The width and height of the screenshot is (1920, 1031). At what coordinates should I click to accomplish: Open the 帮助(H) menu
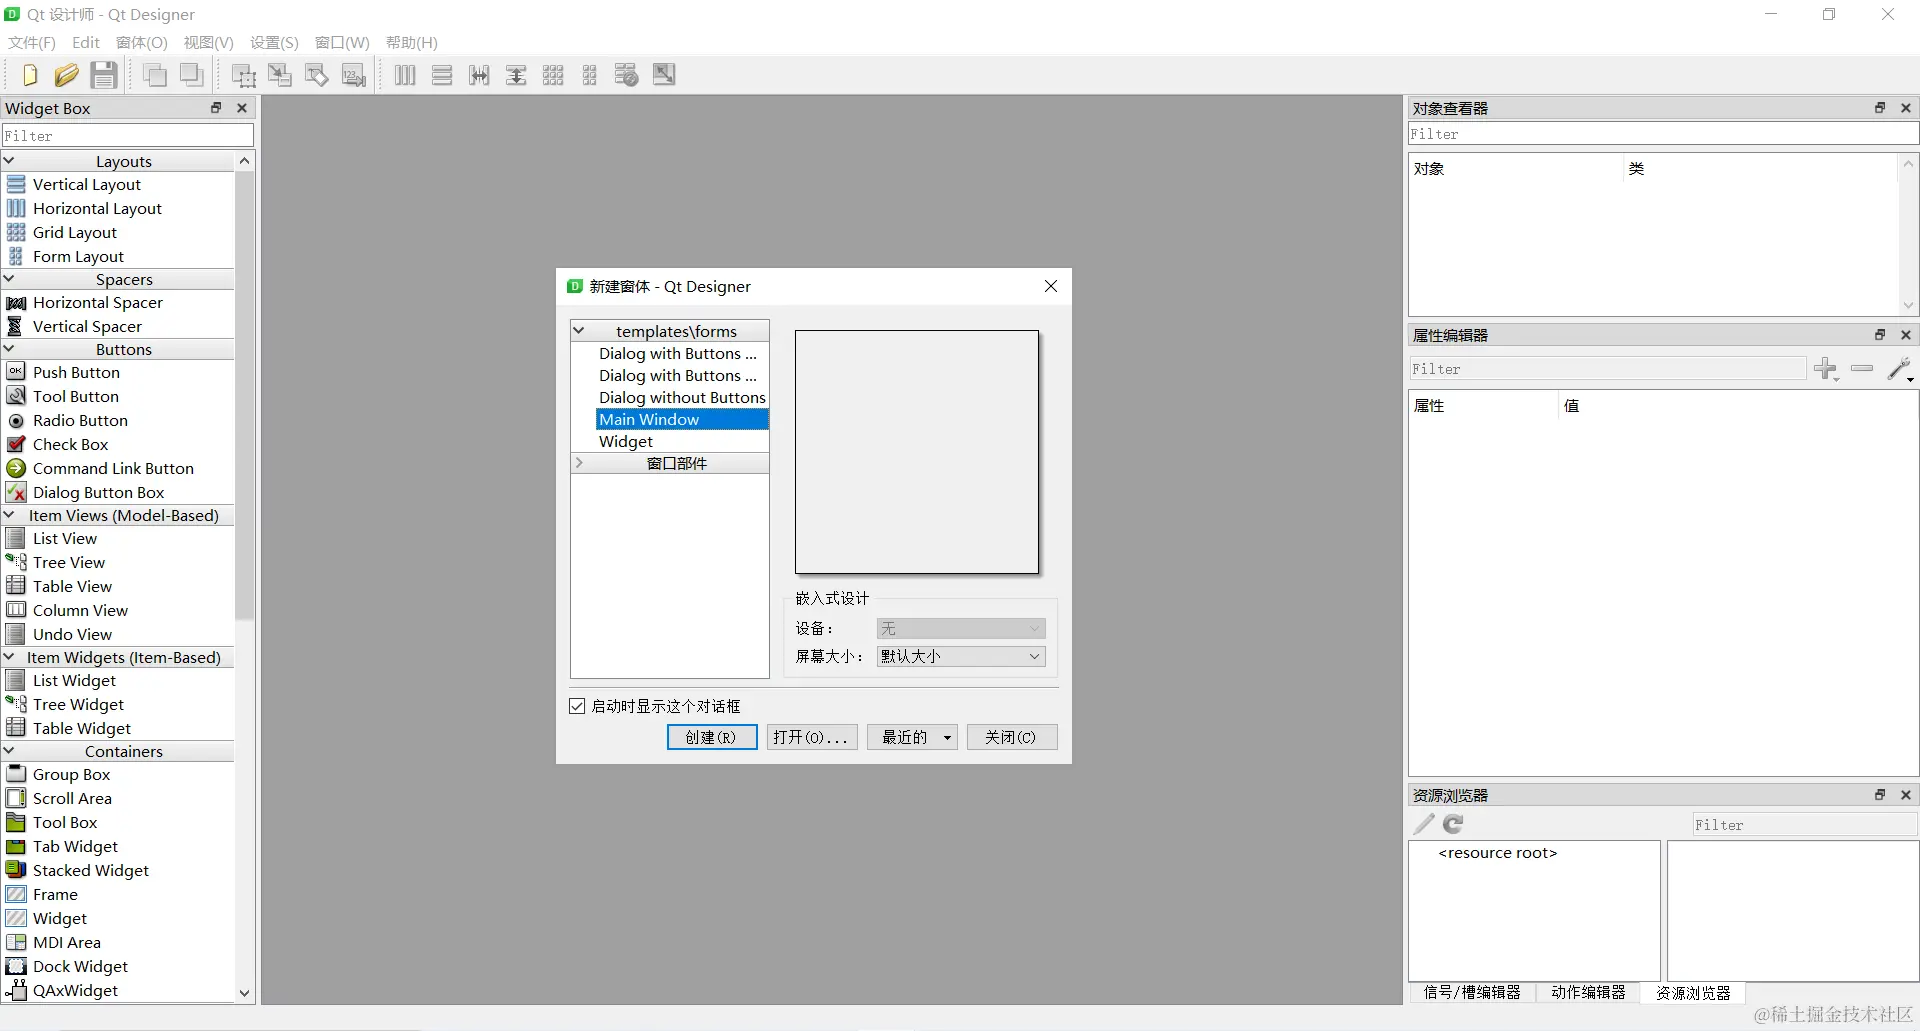412,42
